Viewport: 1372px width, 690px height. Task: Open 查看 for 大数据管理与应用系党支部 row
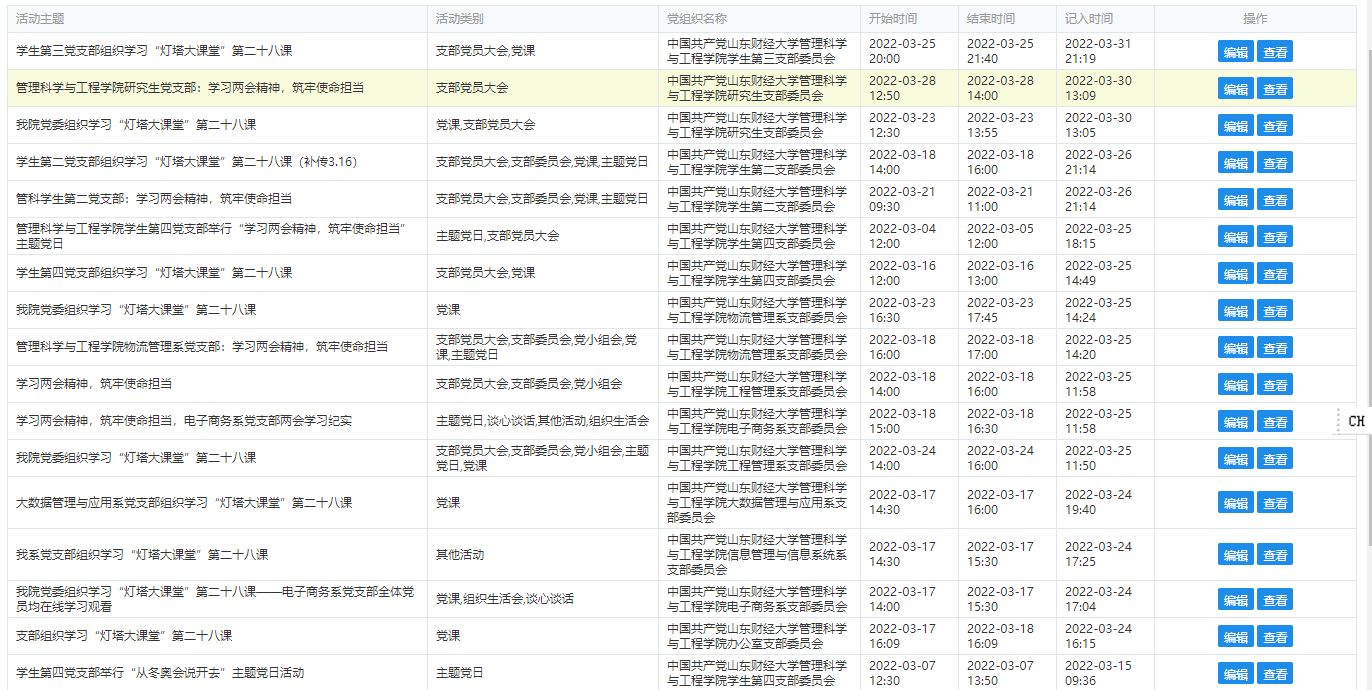[1274, 503]
